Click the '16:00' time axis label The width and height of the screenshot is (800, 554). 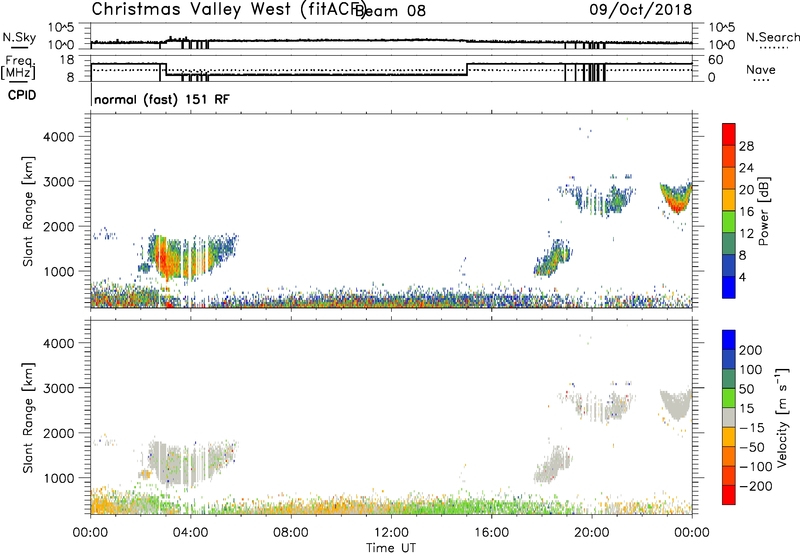click(491, 533)
